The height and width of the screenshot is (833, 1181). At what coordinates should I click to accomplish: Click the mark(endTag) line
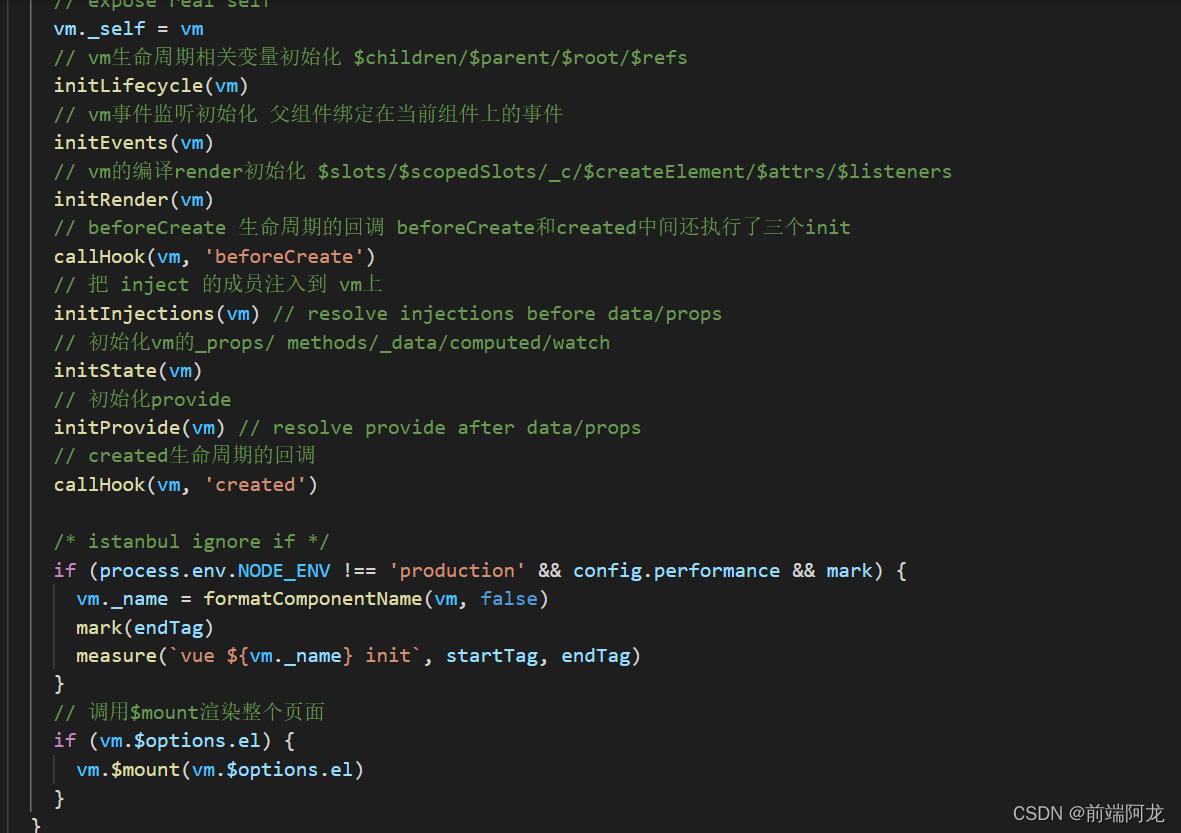145,629
